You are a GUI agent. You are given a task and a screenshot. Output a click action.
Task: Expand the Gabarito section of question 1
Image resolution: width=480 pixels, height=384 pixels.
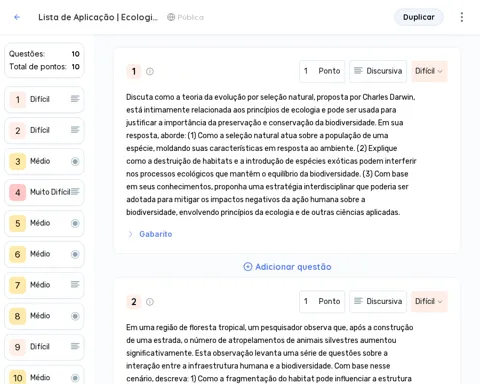click(150, 234)
